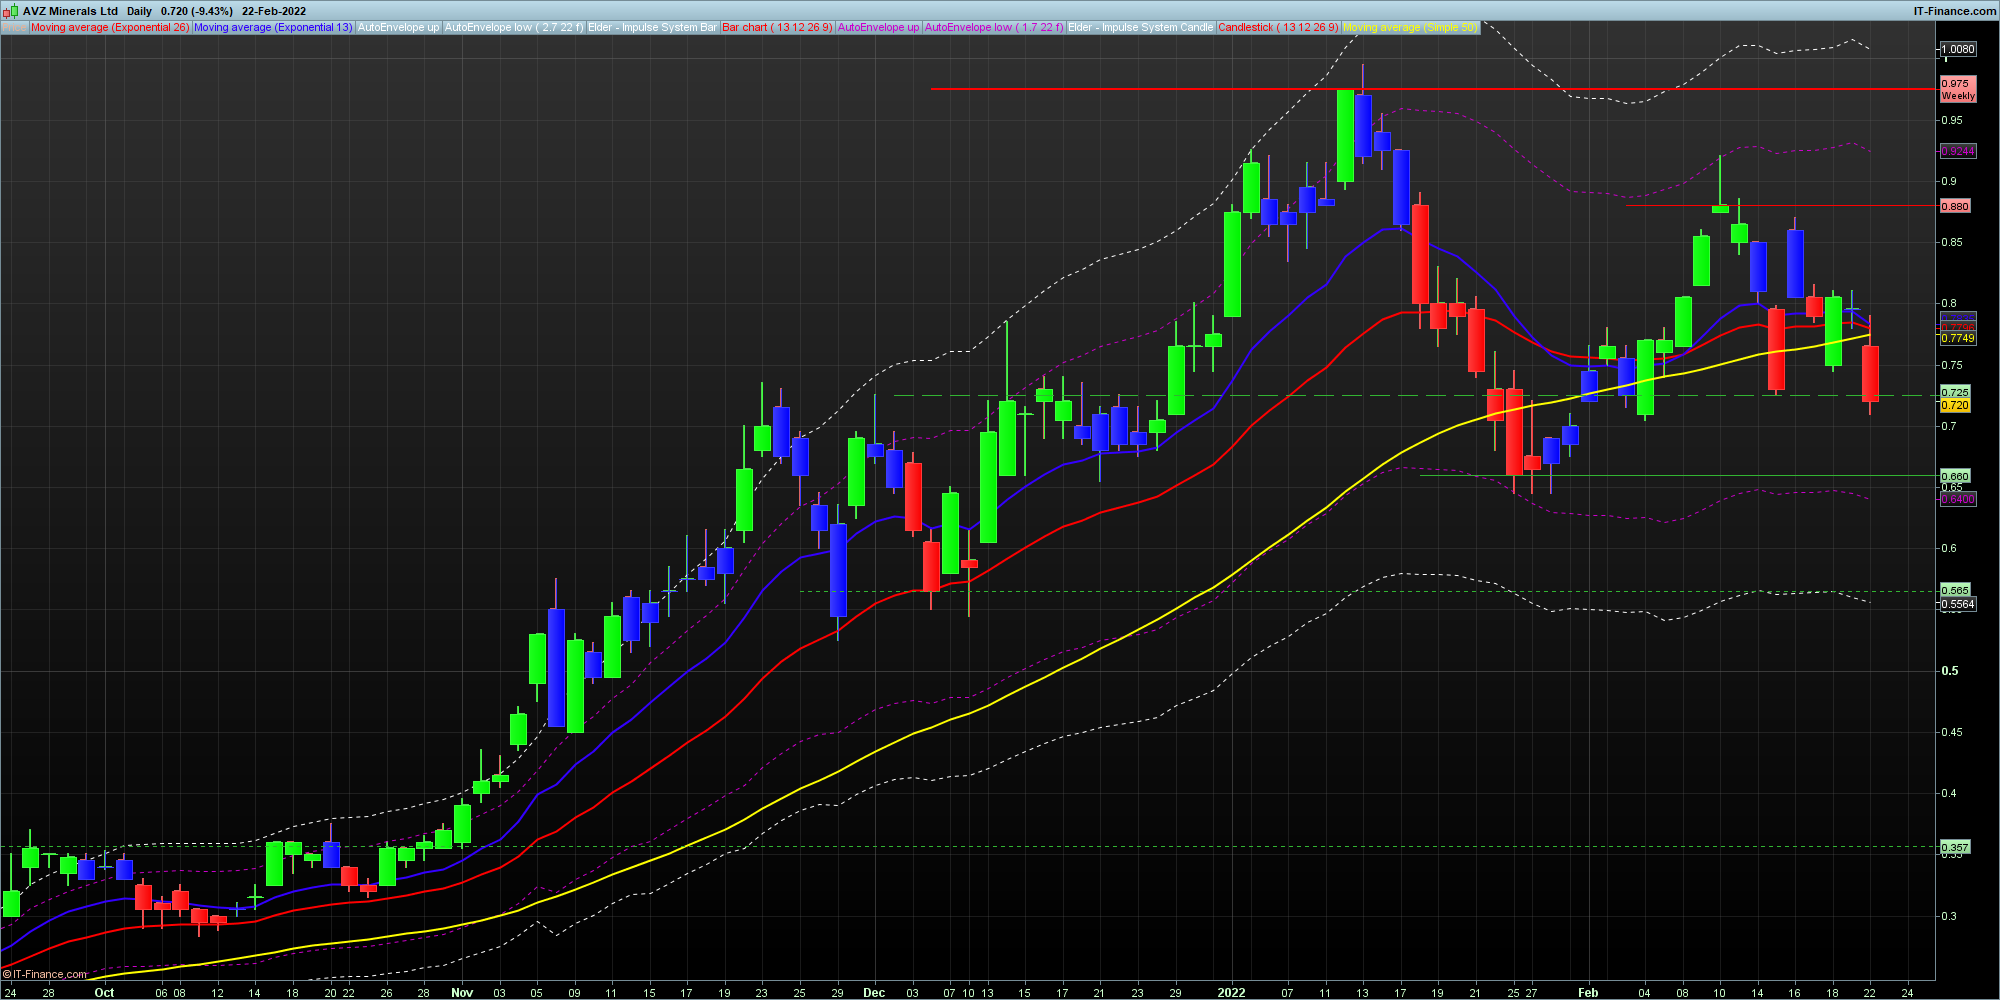Click the 0.720 (-9.43%) price readout
This screenshot has width=2000, height=1000.
click(197, 11)
